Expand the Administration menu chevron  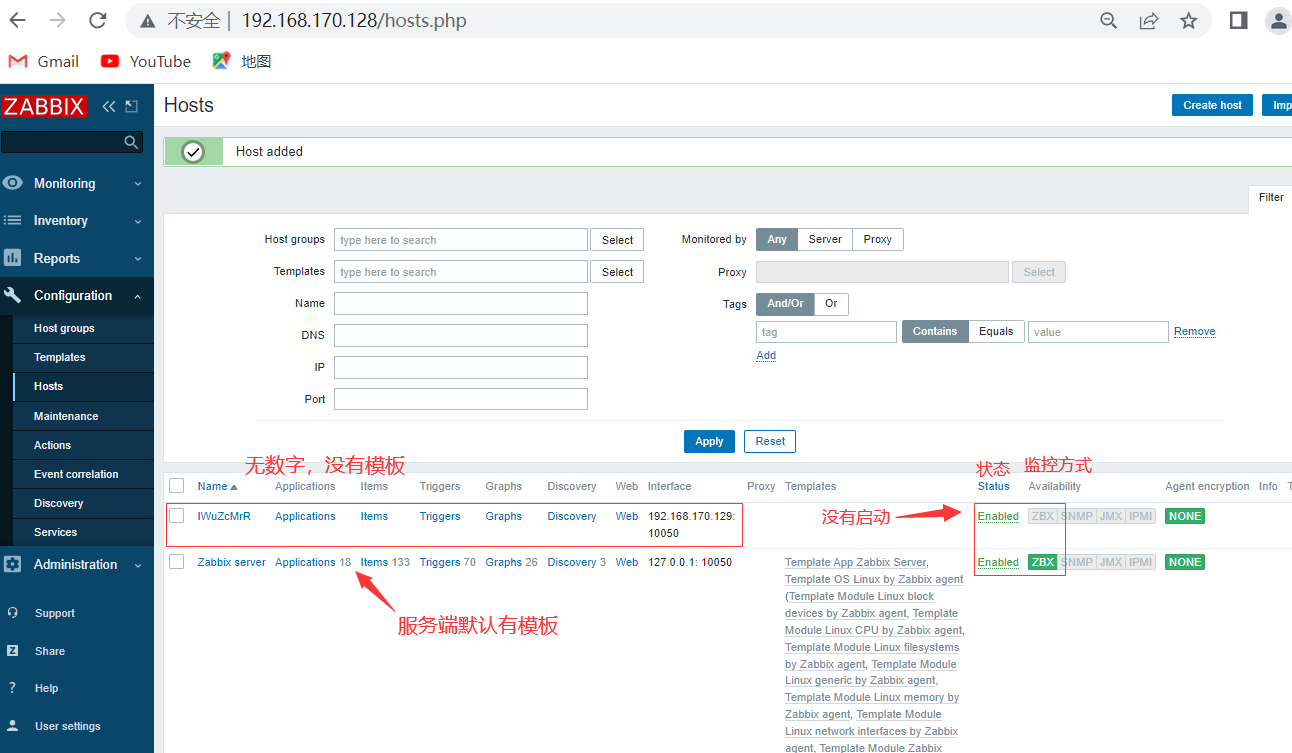(138, 565)
